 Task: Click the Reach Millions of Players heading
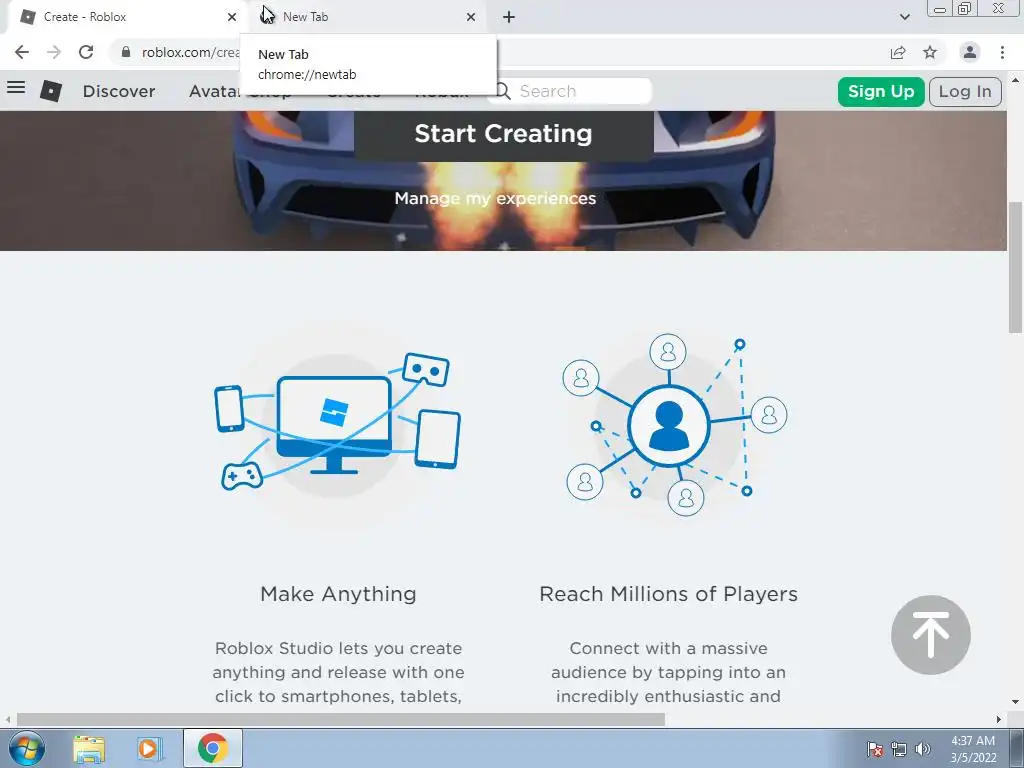668,594
